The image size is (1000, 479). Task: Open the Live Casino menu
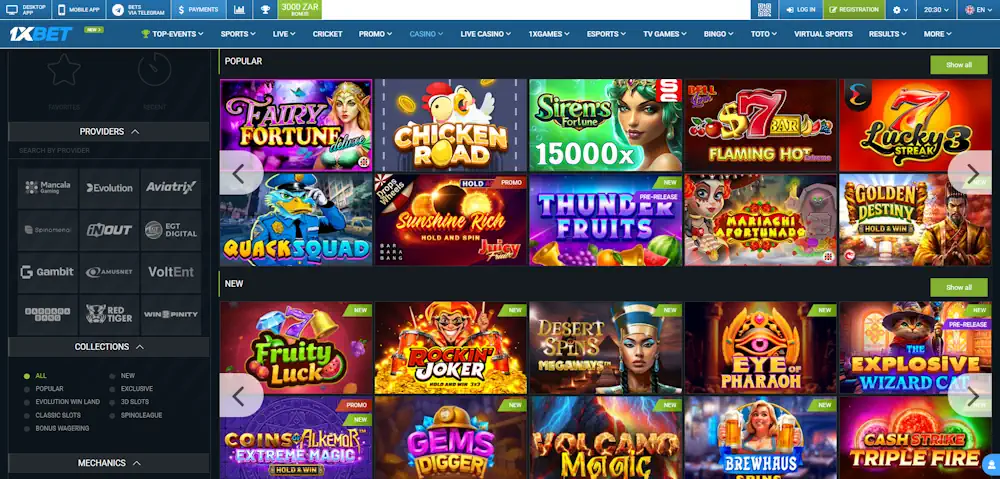(486, 34)
